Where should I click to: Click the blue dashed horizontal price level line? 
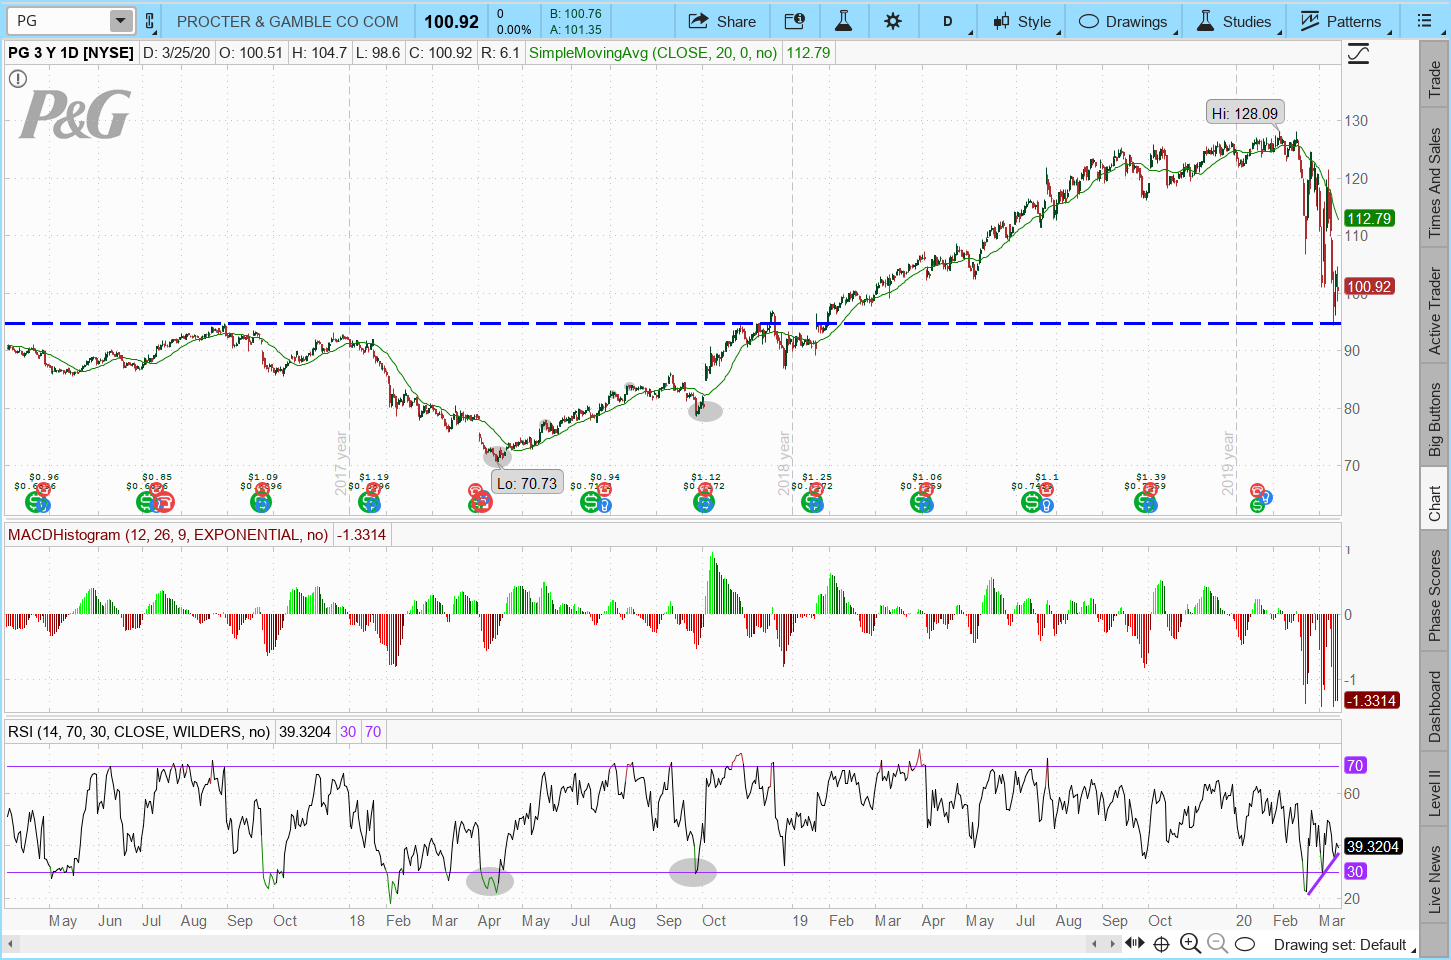click(673, 323)
